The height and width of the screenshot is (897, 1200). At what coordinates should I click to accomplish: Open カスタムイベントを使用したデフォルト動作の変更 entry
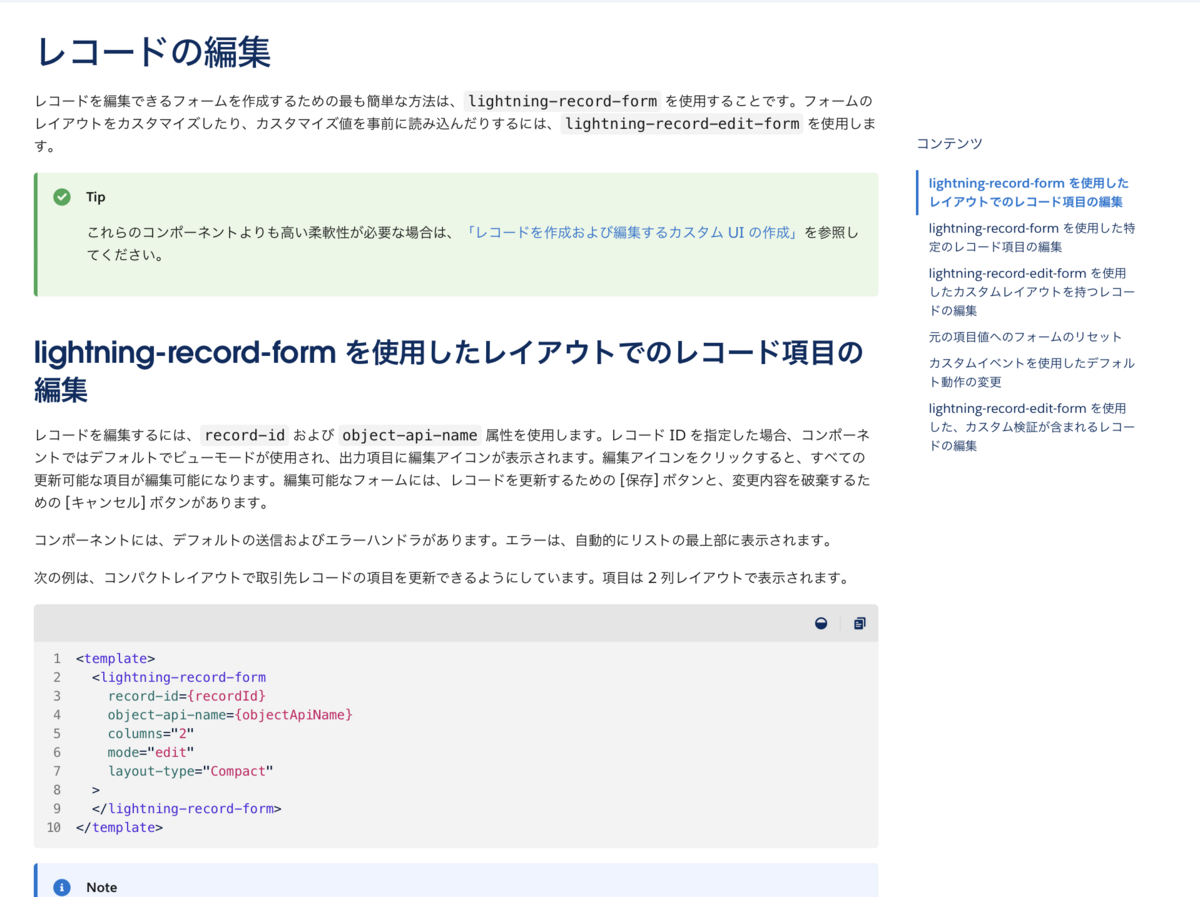(x=1030, y=372)
